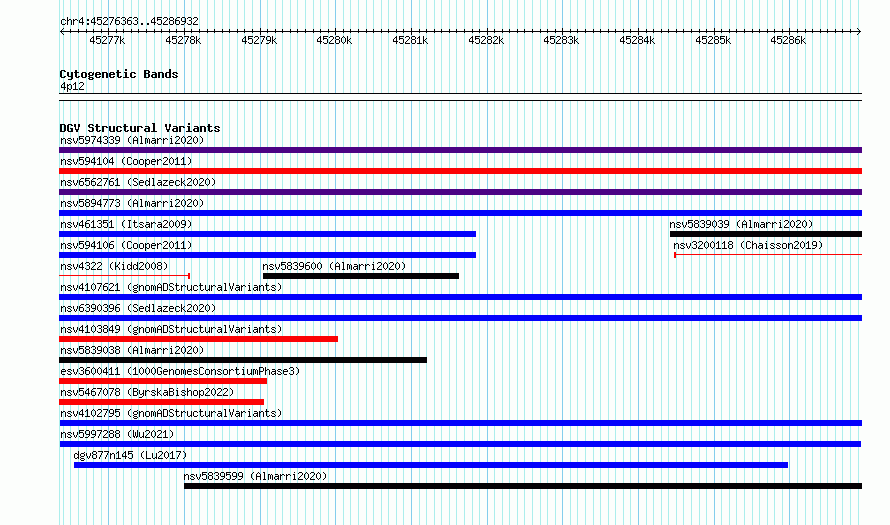
Task: Click the dgv877n145 (Lu2017) label
Action: click(x=130, y=455)
